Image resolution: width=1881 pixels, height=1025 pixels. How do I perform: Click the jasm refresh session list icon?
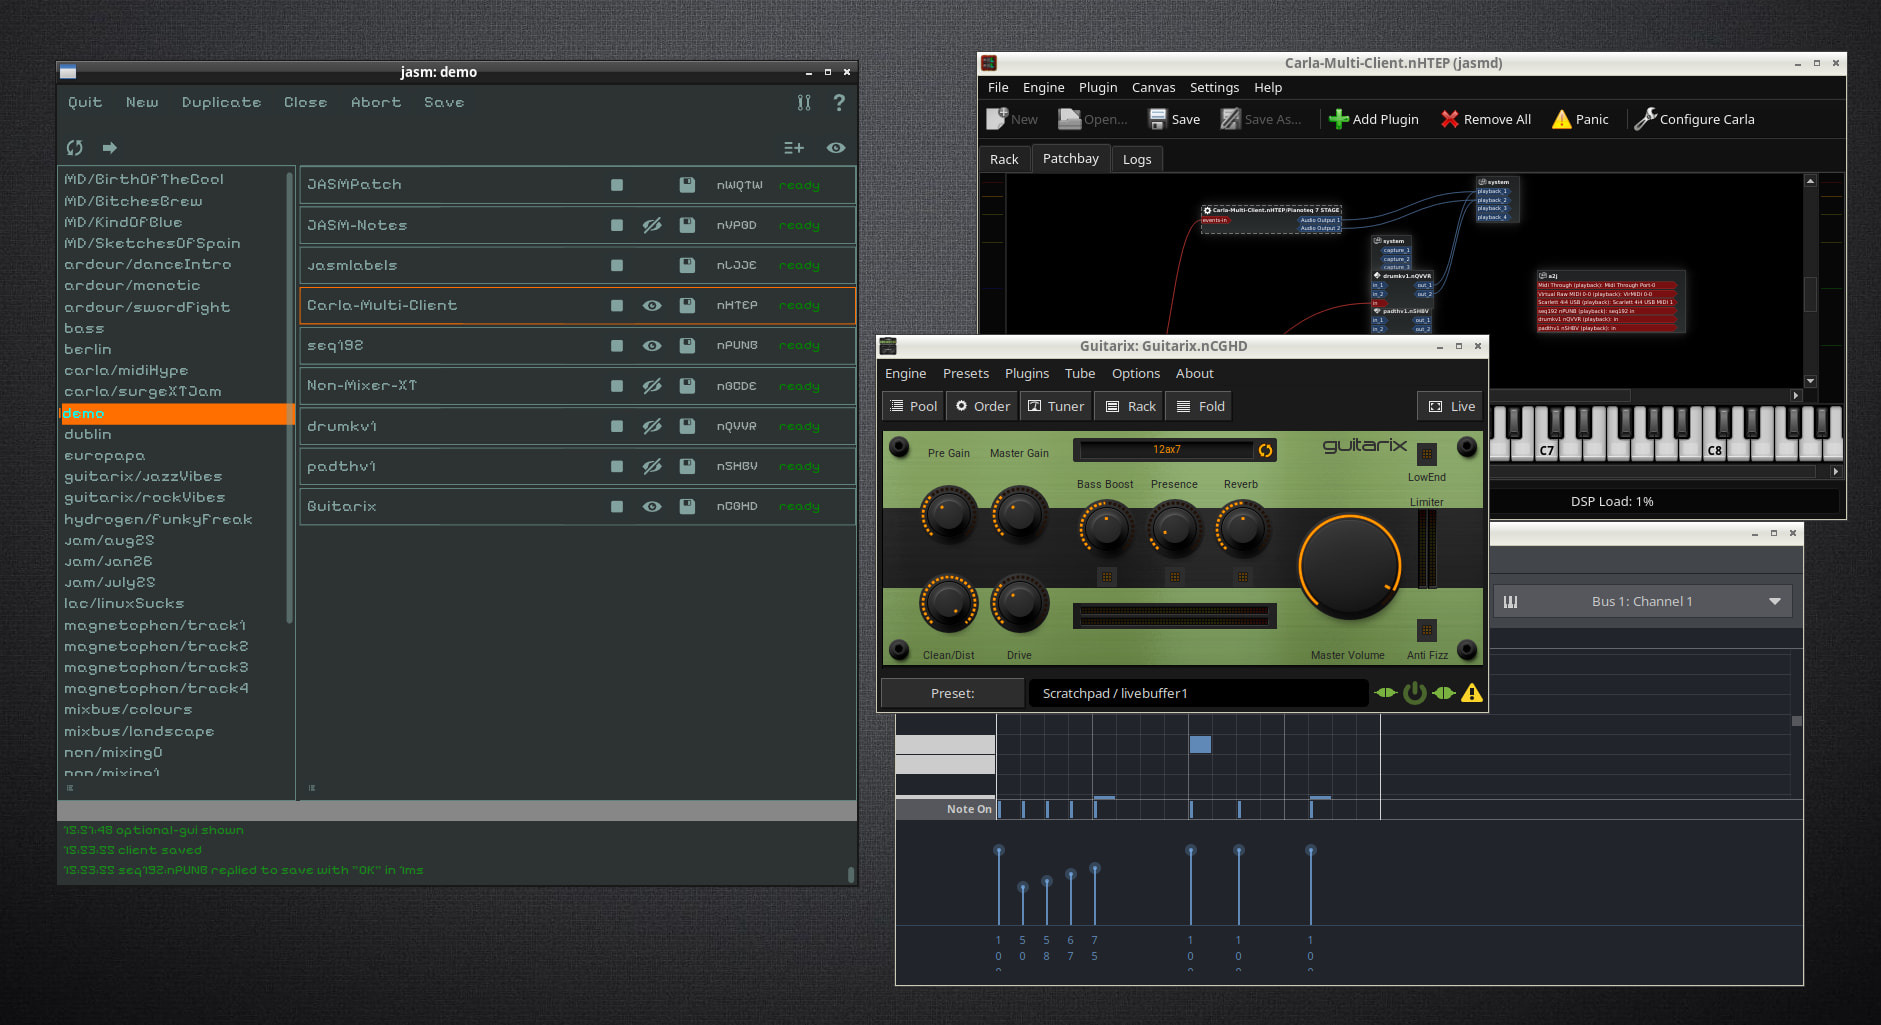pos(75,148)
